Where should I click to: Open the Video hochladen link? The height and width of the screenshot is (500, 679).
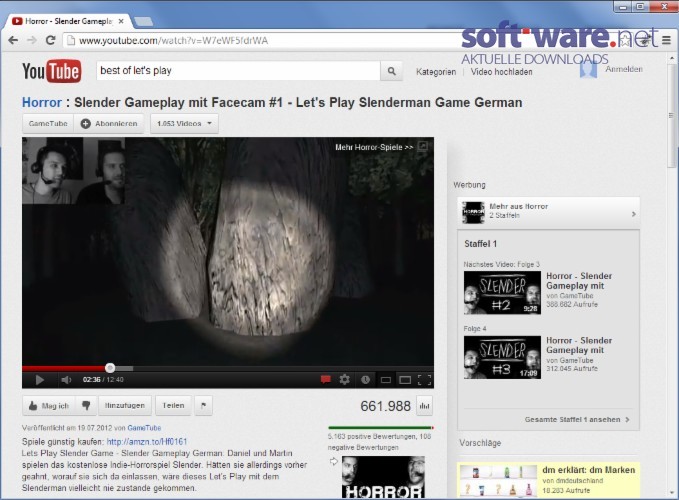tap(501, 72)
